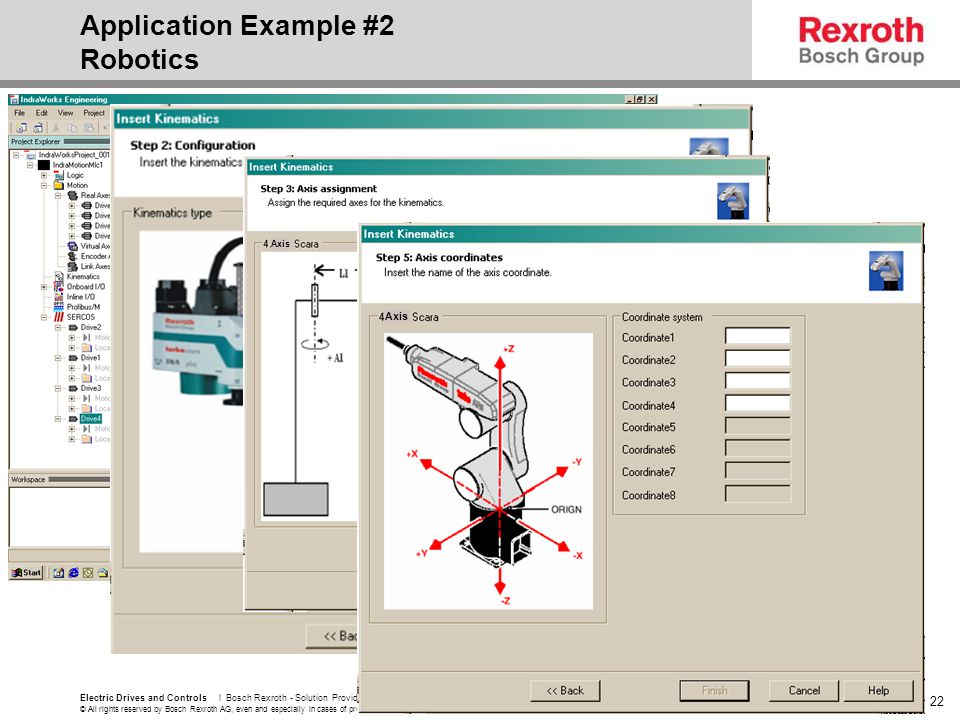Open Internet Explorer from quick launch
Viewport: 960px width, 720px height.
coord(73,573)
